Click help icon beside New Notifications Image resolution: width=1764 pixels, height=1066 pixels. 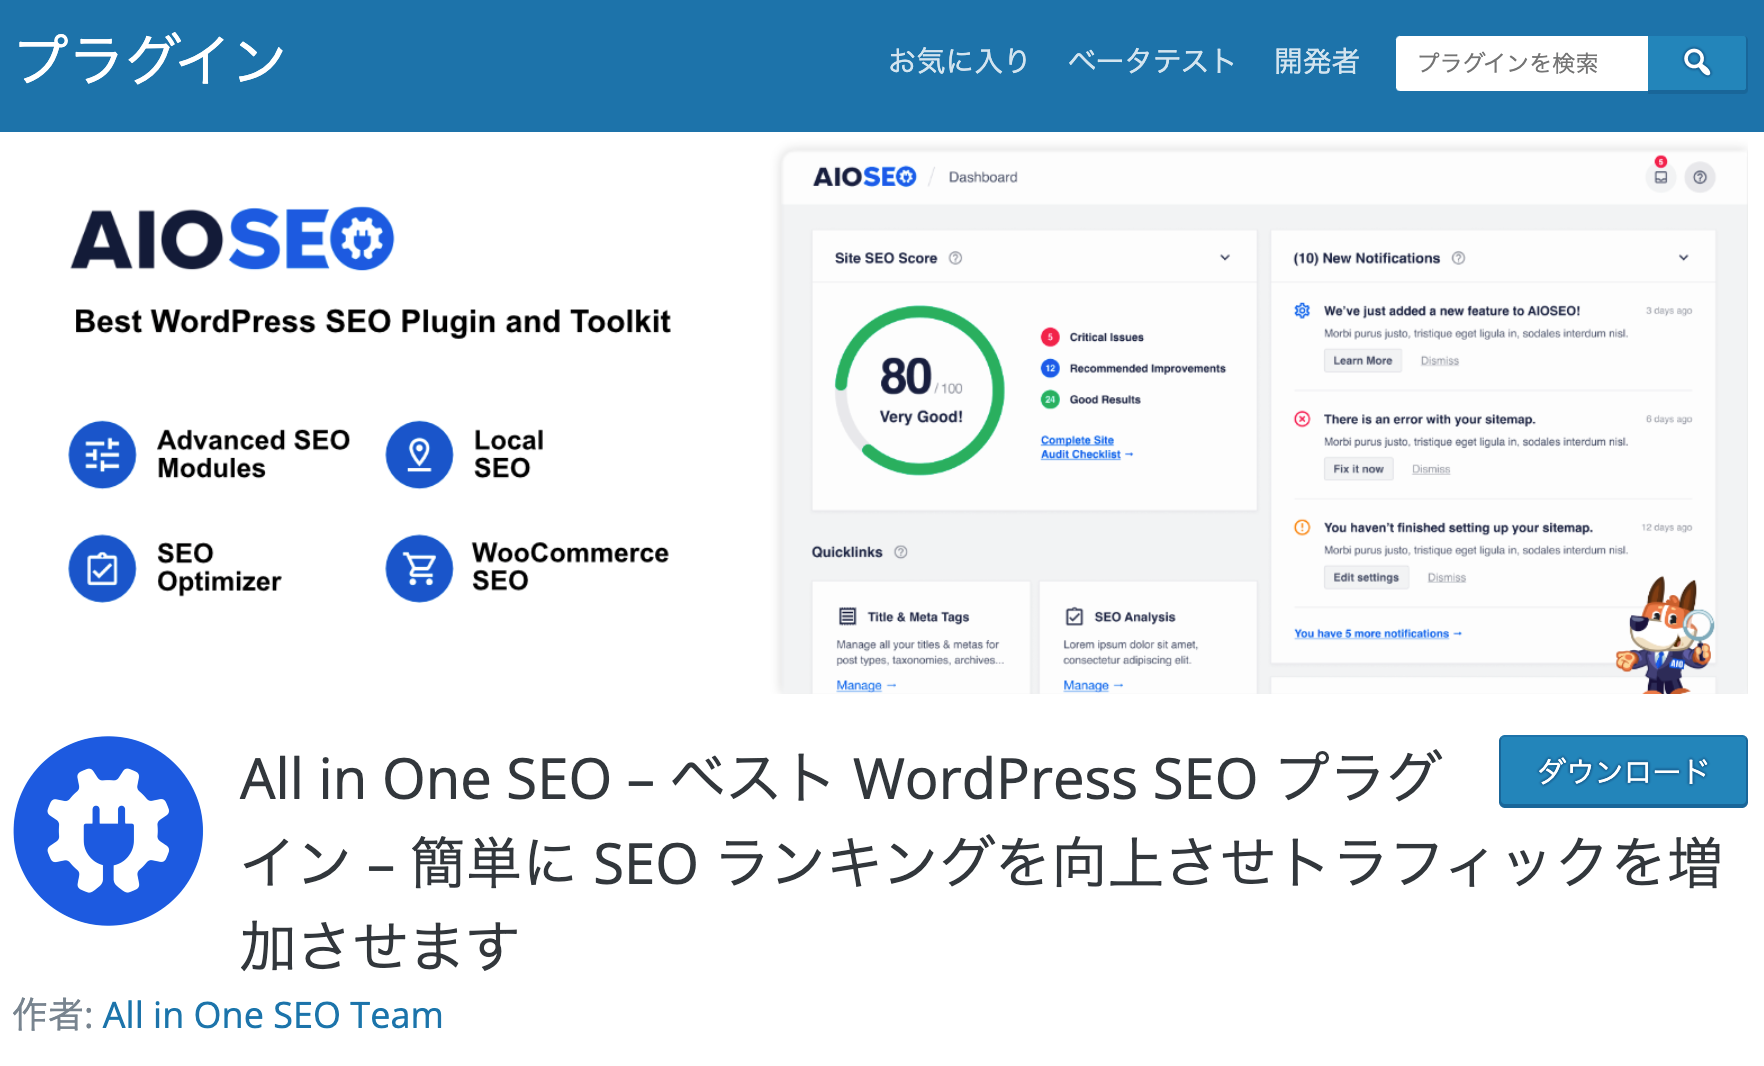tap(1458, 258)
